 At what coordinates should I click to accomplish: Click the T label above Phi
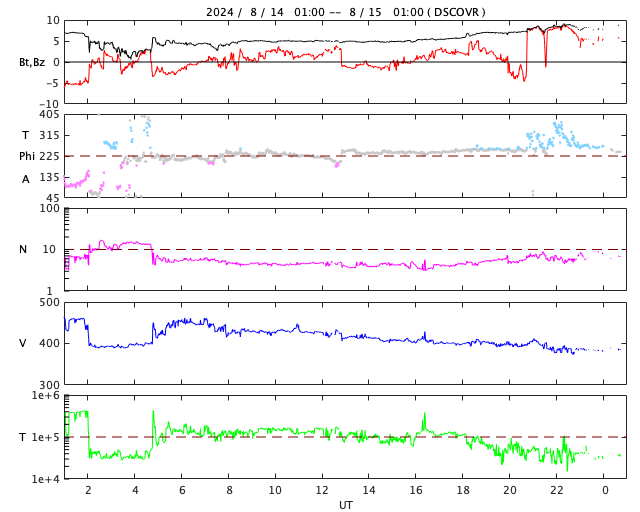(x=25, y=135)
